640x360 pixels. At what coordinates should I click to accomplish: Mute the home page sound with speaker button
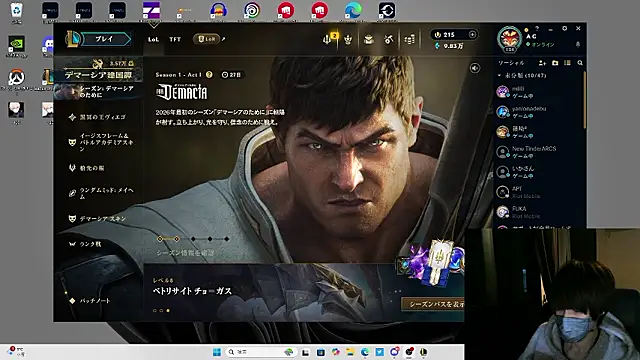pos(475,68)
